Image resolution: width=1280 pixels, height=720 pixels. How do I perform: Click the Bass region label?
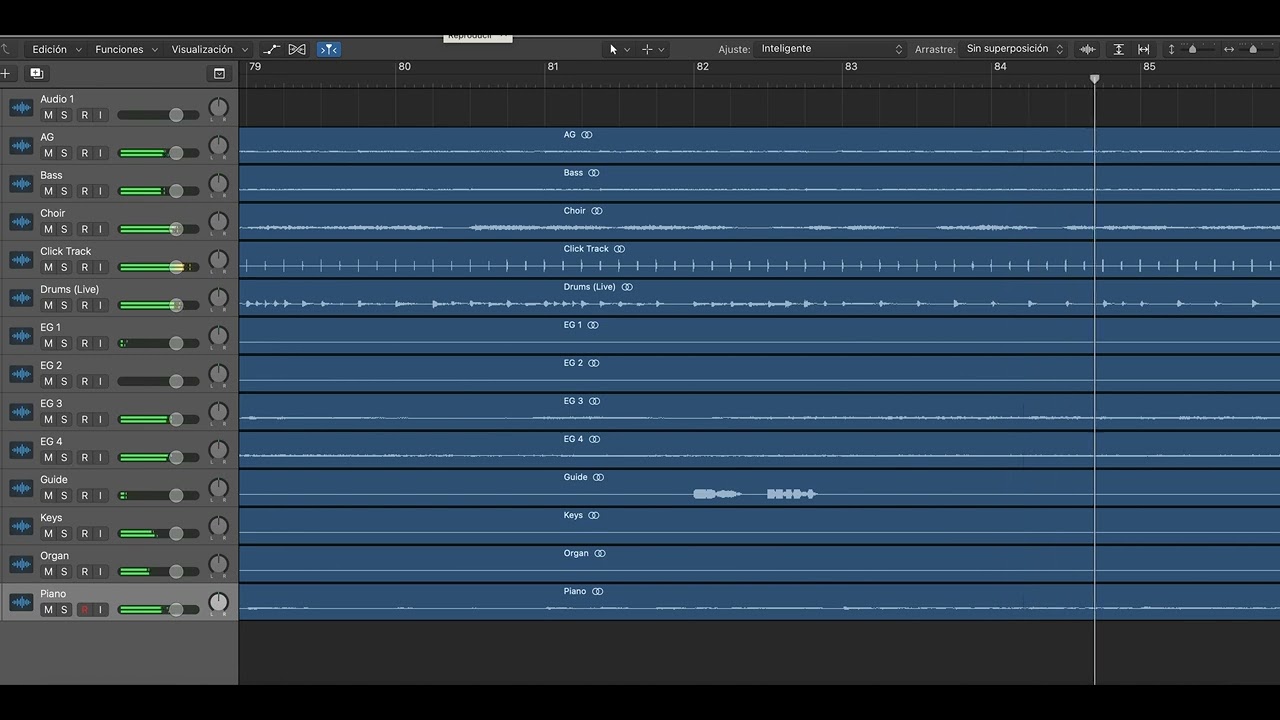tap(573, 173)
